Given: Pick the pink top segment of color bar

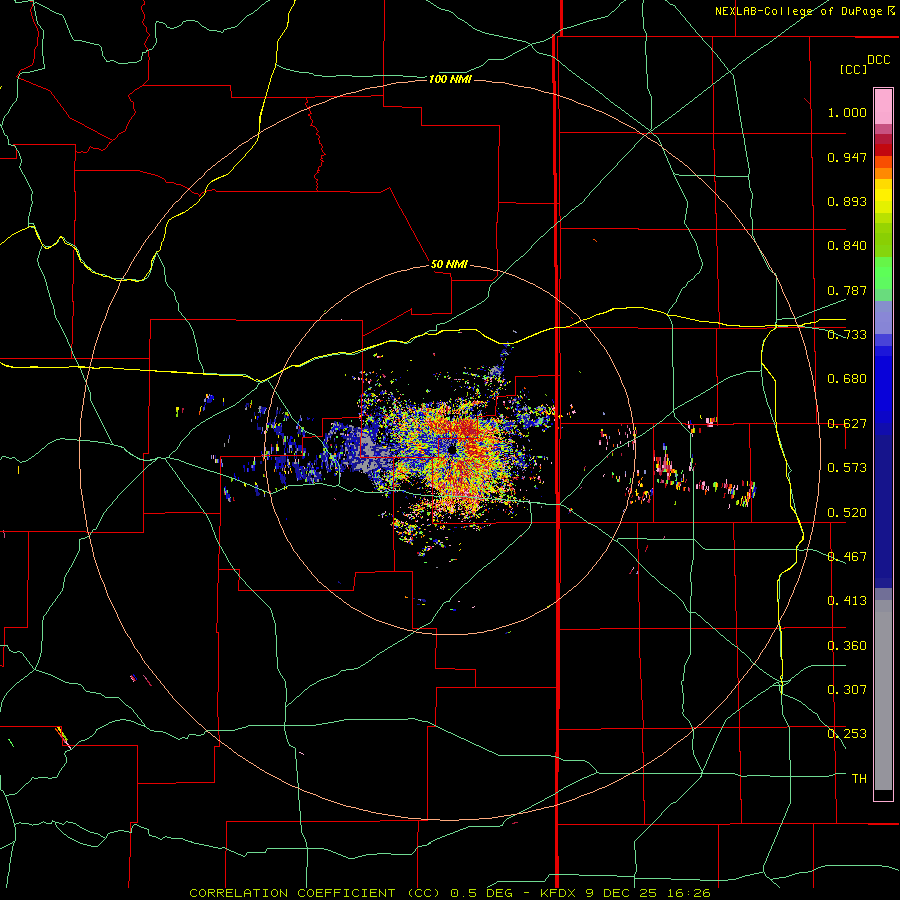Looking at the screenshot, I should click(883, 107).
